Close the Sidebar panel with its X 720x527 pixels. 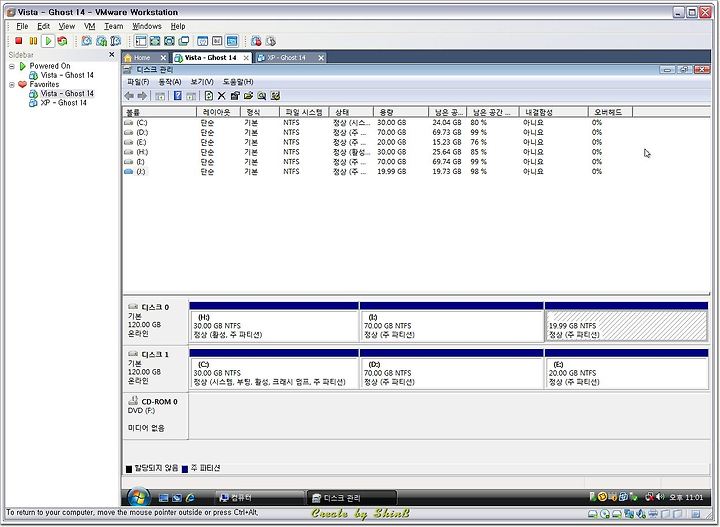(x=112, y=55)
